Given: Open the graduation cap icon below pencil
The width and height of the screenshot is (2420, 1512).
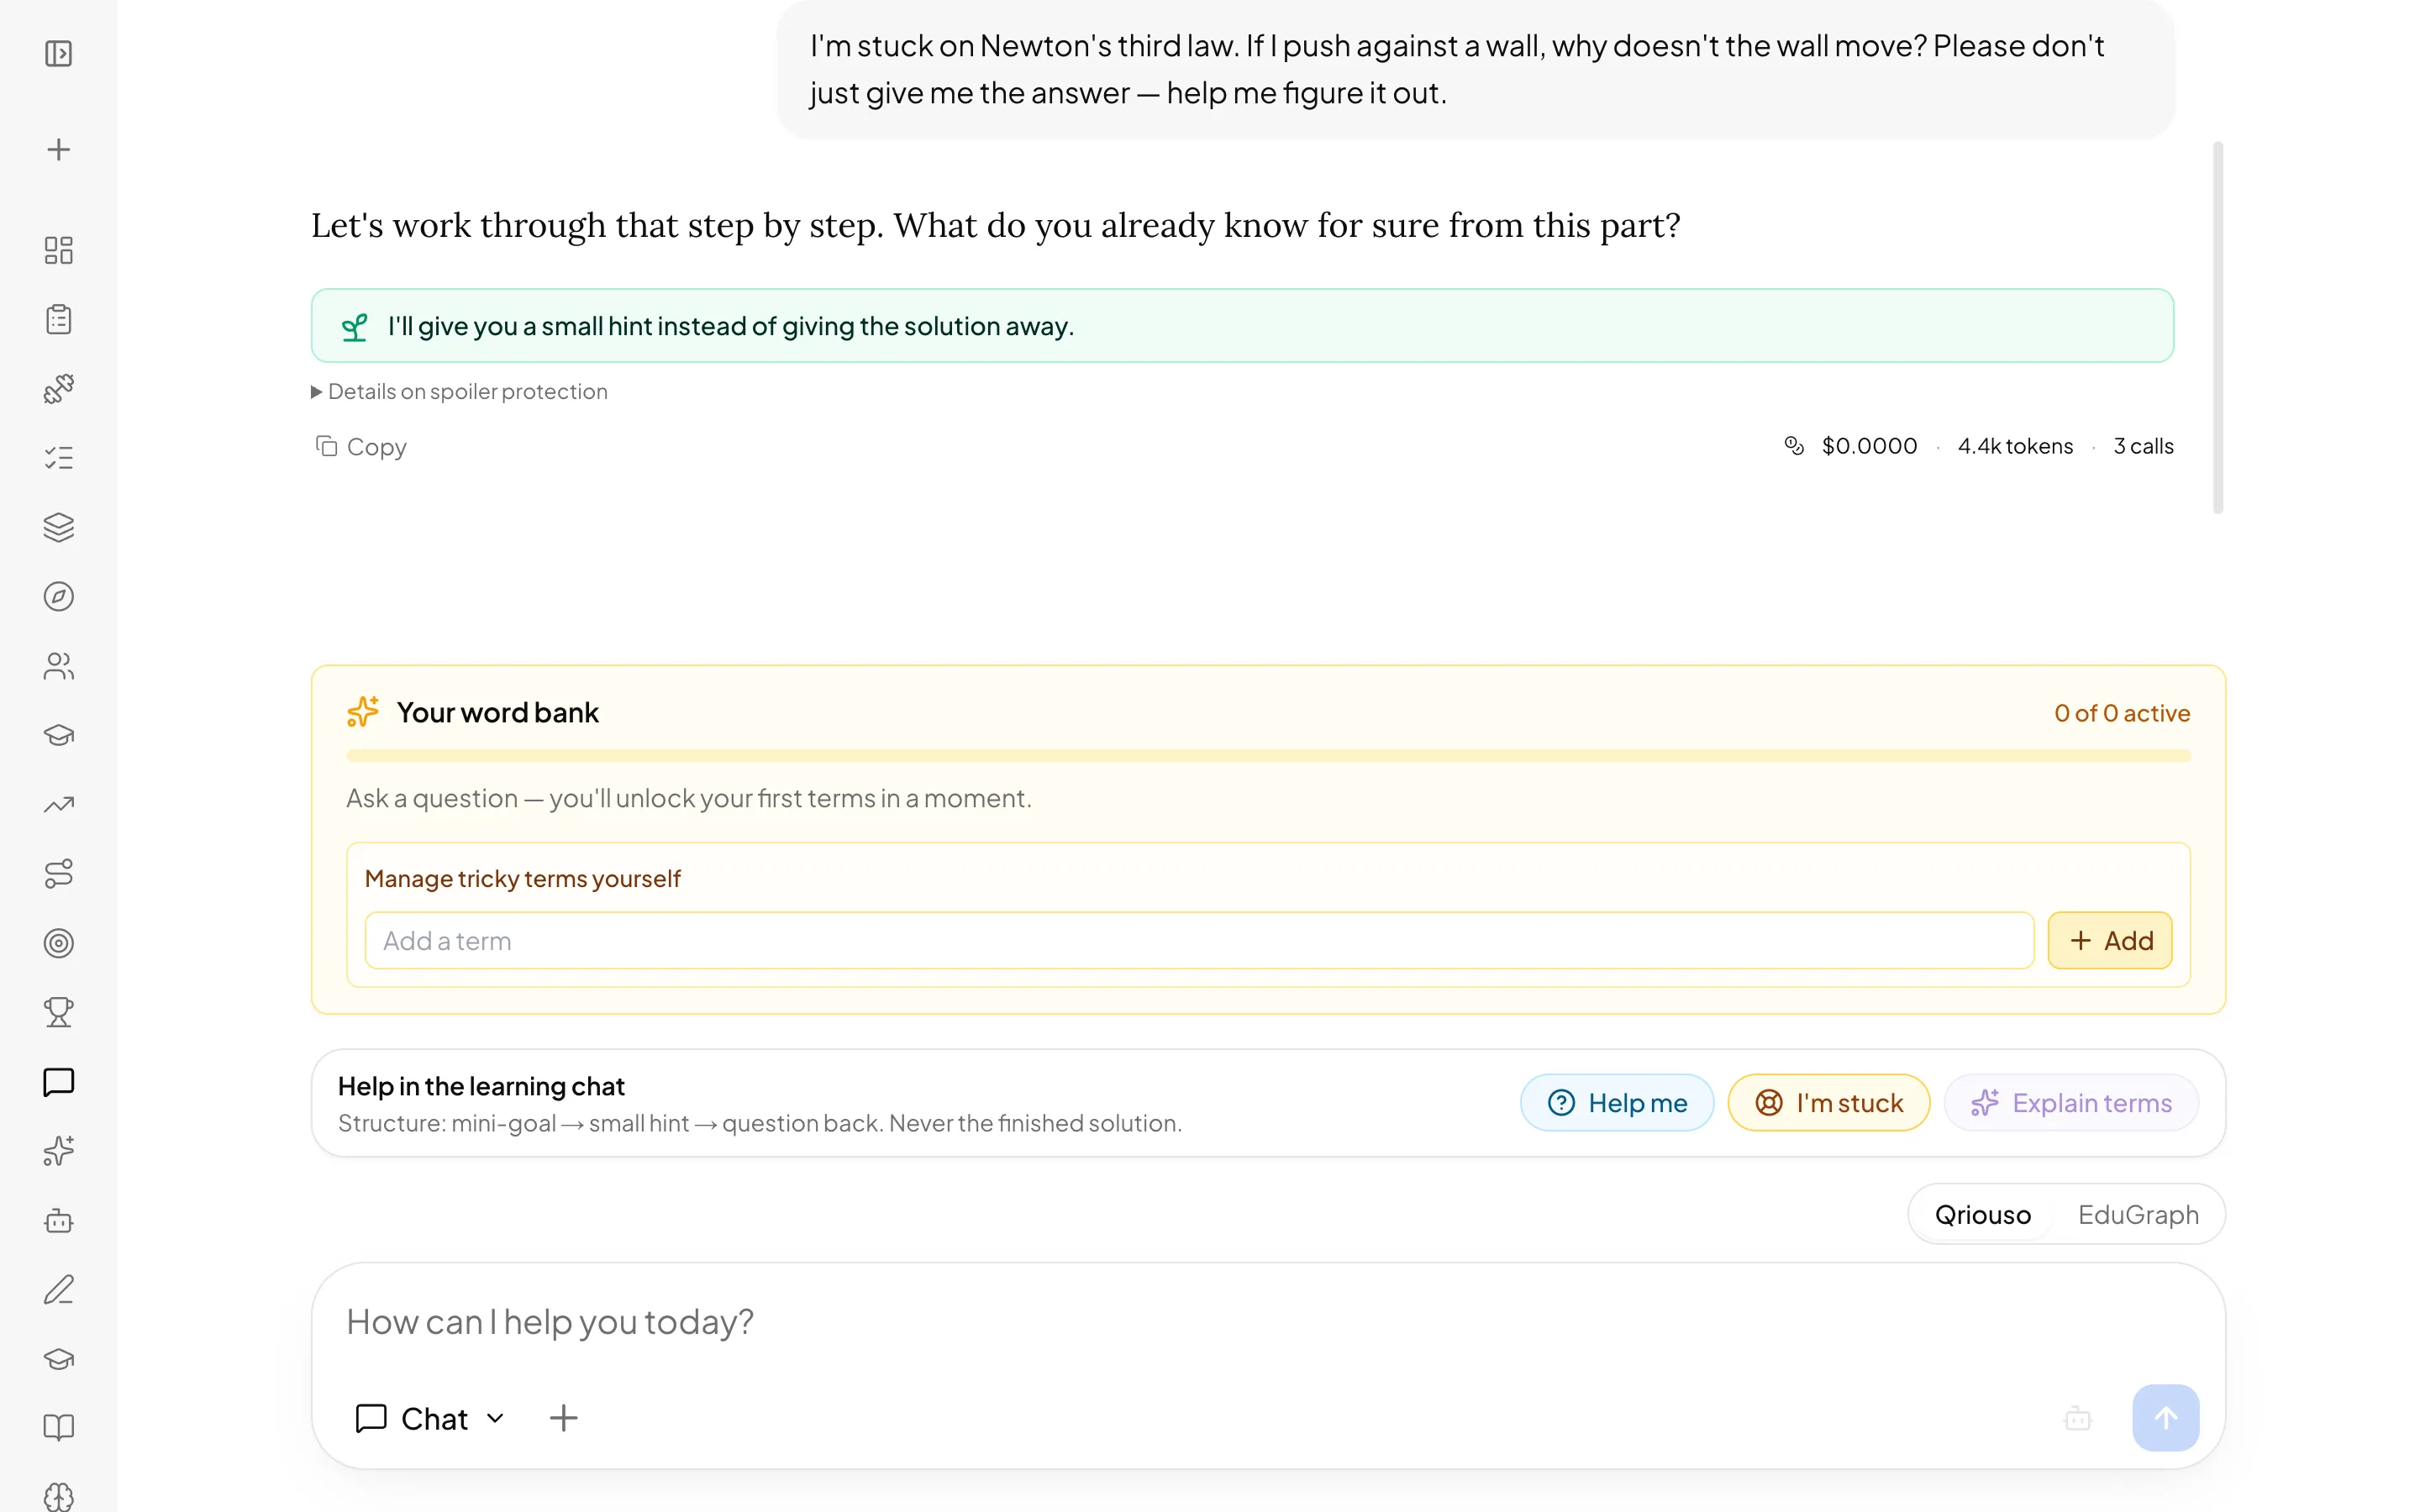Looking at the screenshot, I should point(58,1359).
